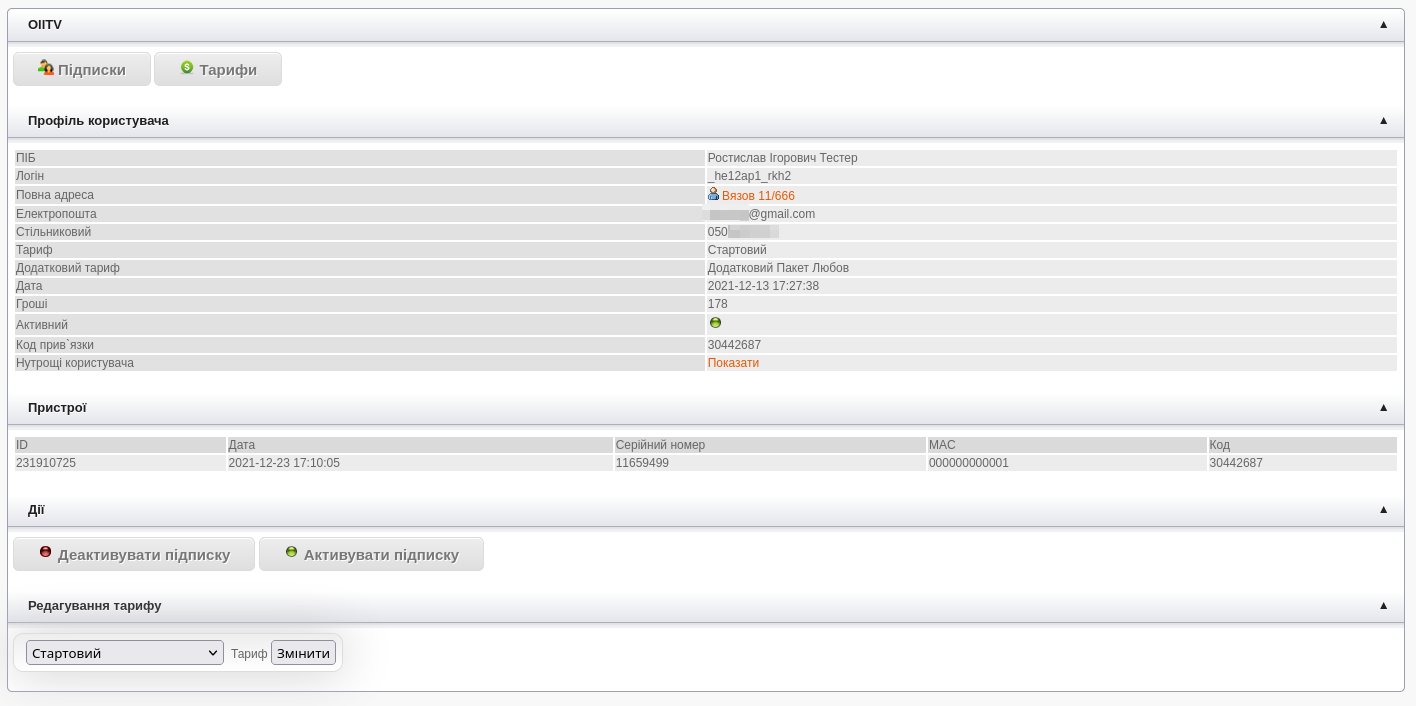Collapse the Редагування тарифу section

tap(1383, 606)
